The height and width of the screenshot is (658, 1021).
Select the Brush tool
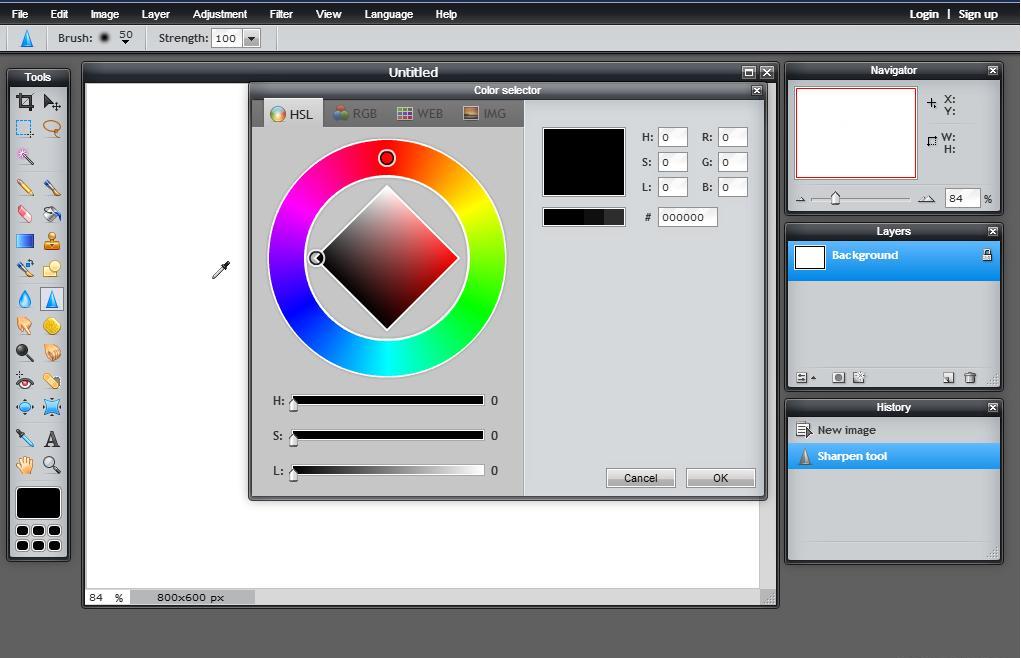pos(52,187)
